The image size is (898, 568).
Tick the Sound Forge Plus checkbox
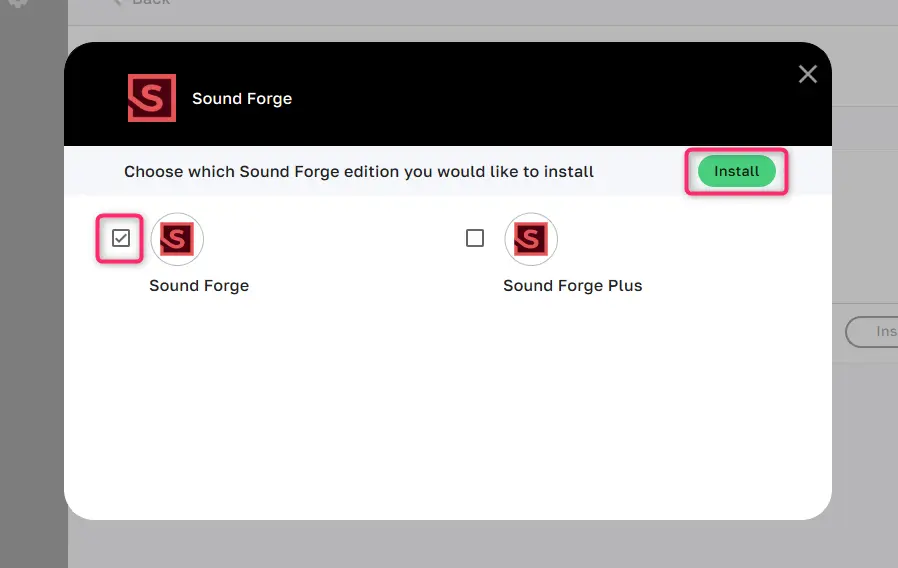pyautogui.click(x=475, y=238)
